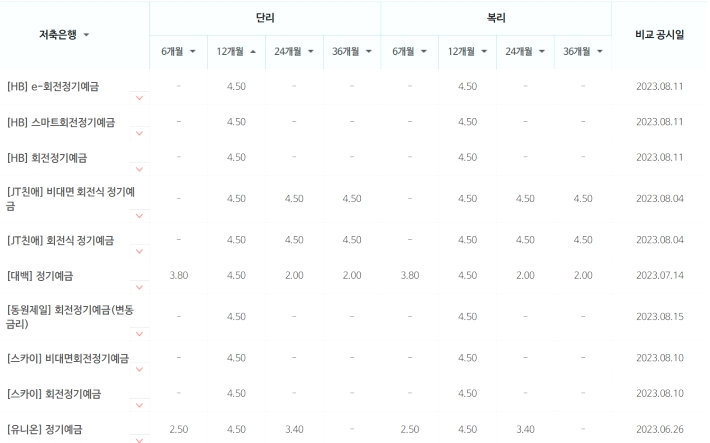Expand details for [스카이] 비대면회전정기예금 row
The image size is (710, 443).
point(139,369)
